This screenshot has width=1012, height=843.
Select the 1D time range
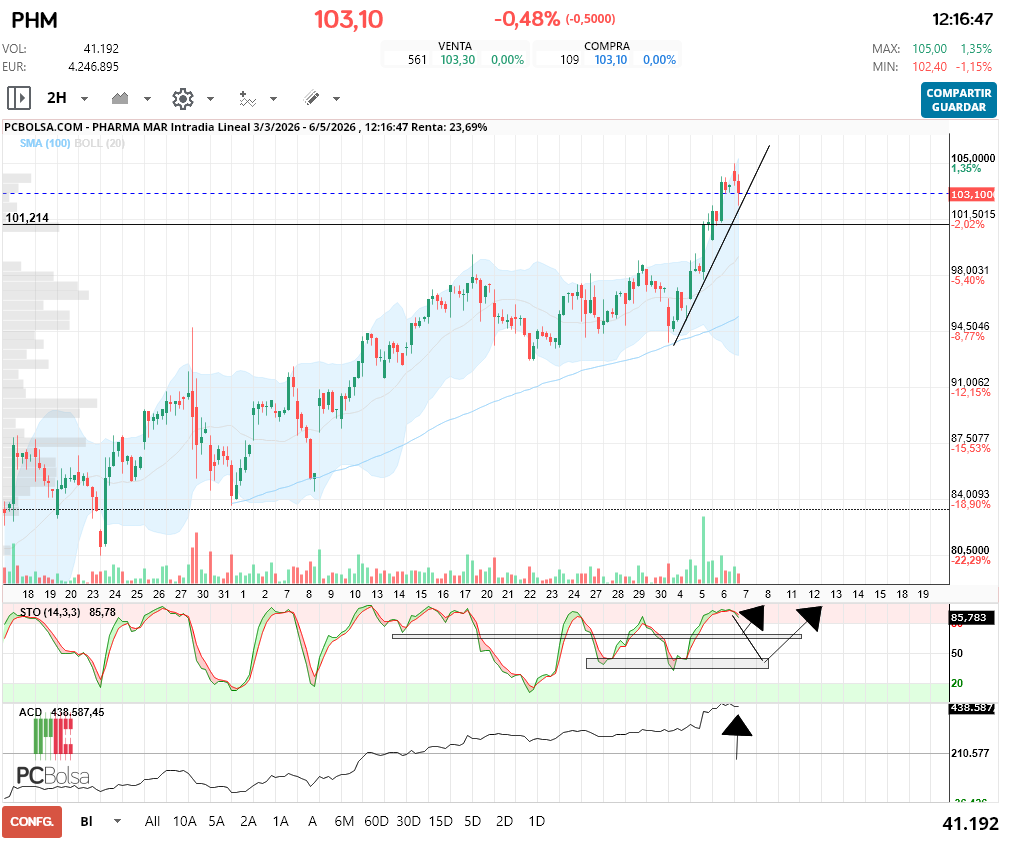[x=536, y=821]
